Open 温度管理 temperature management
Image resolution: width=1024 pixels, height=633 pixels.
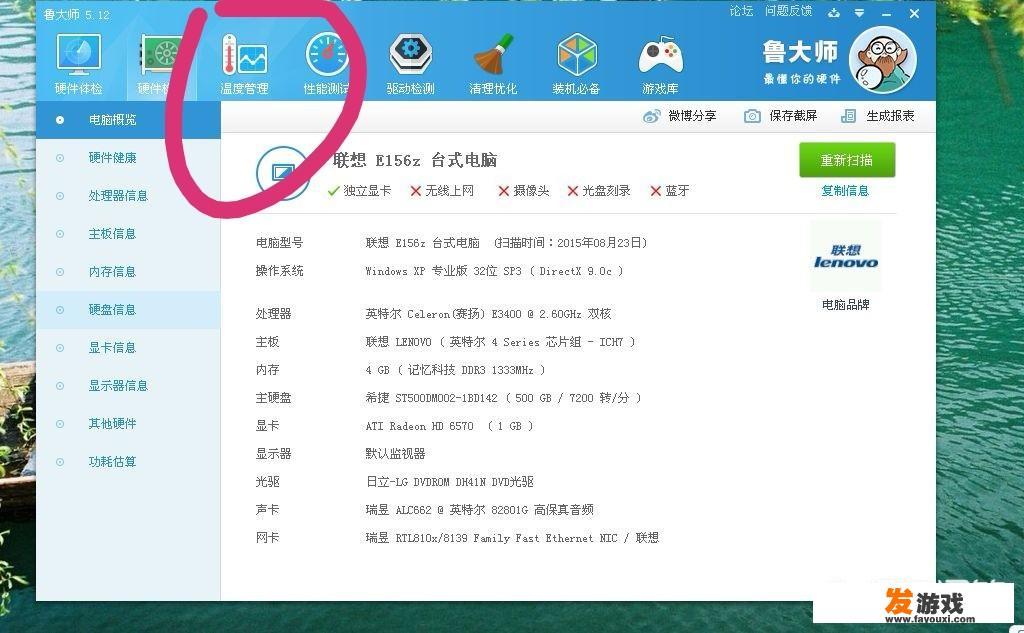244,64
